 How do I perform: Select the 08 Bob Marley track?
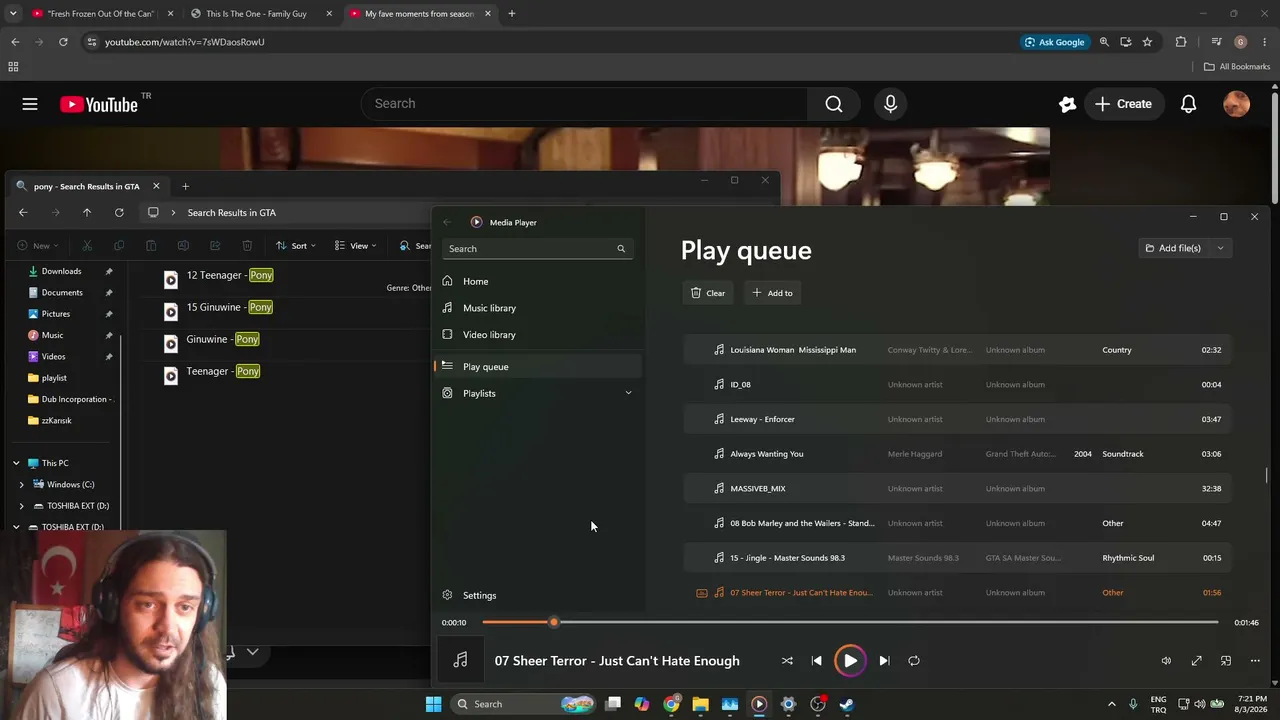[x=957, y=523]
